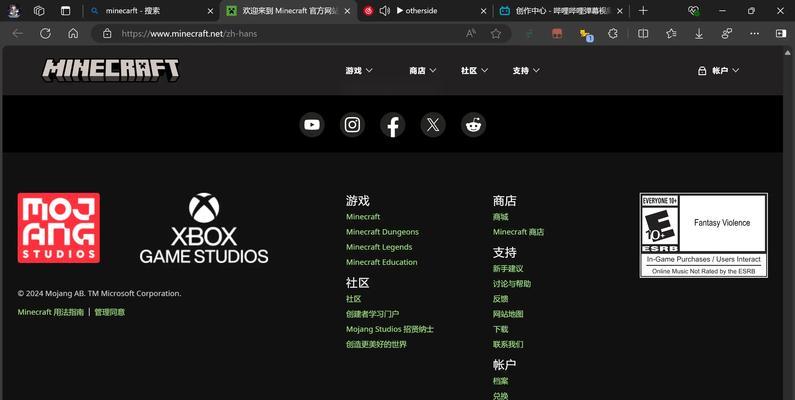Open the 联系我们 contact link

(508, 344)
